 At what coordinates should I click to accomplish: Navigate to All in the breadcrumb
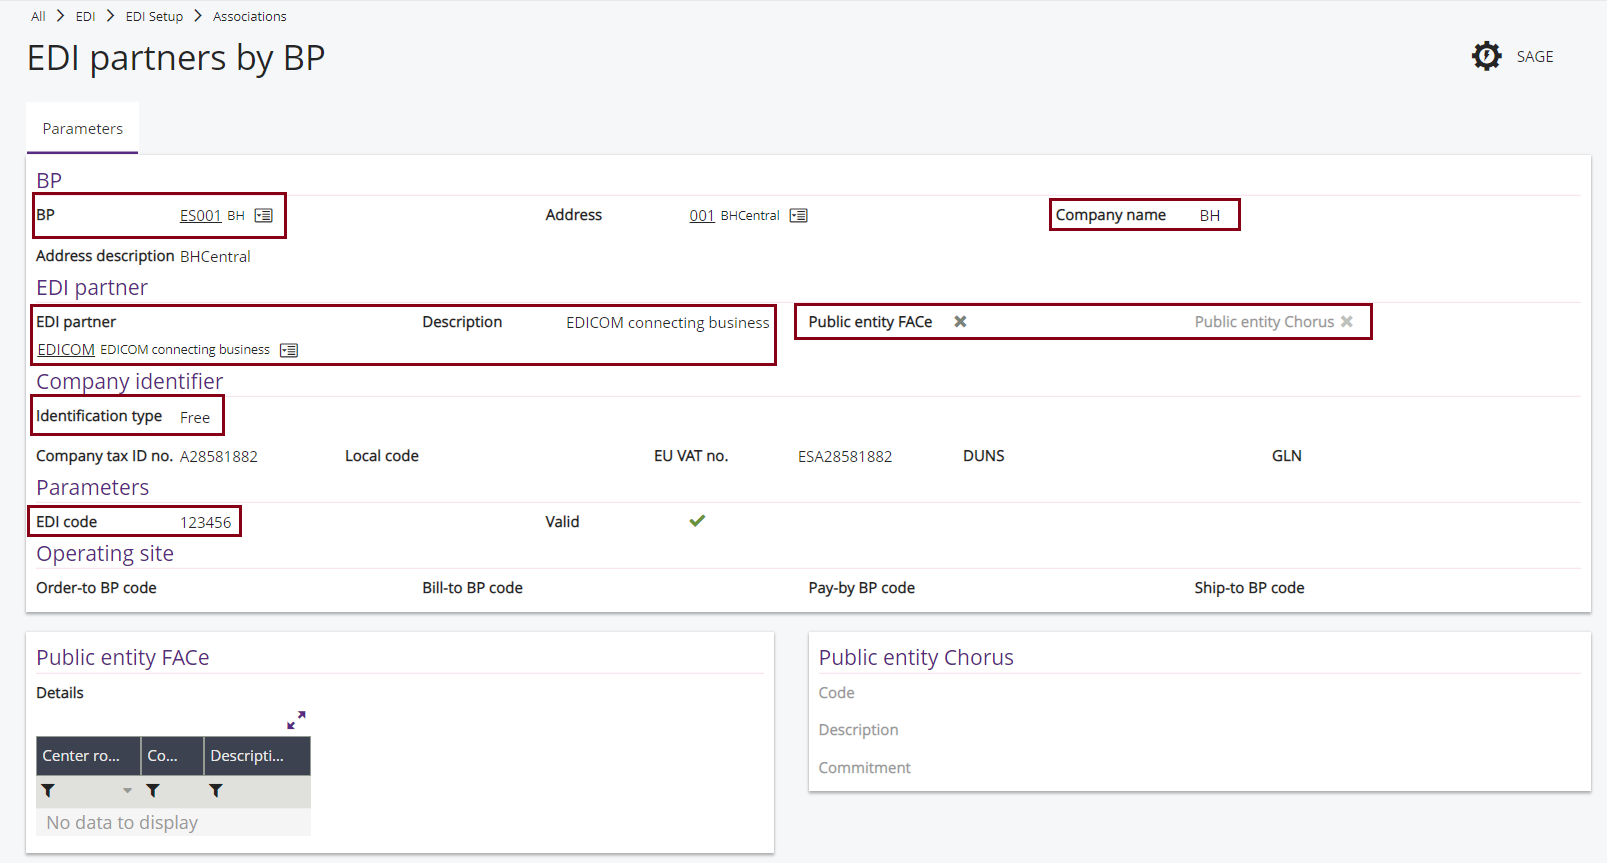[x=38, y=16]
